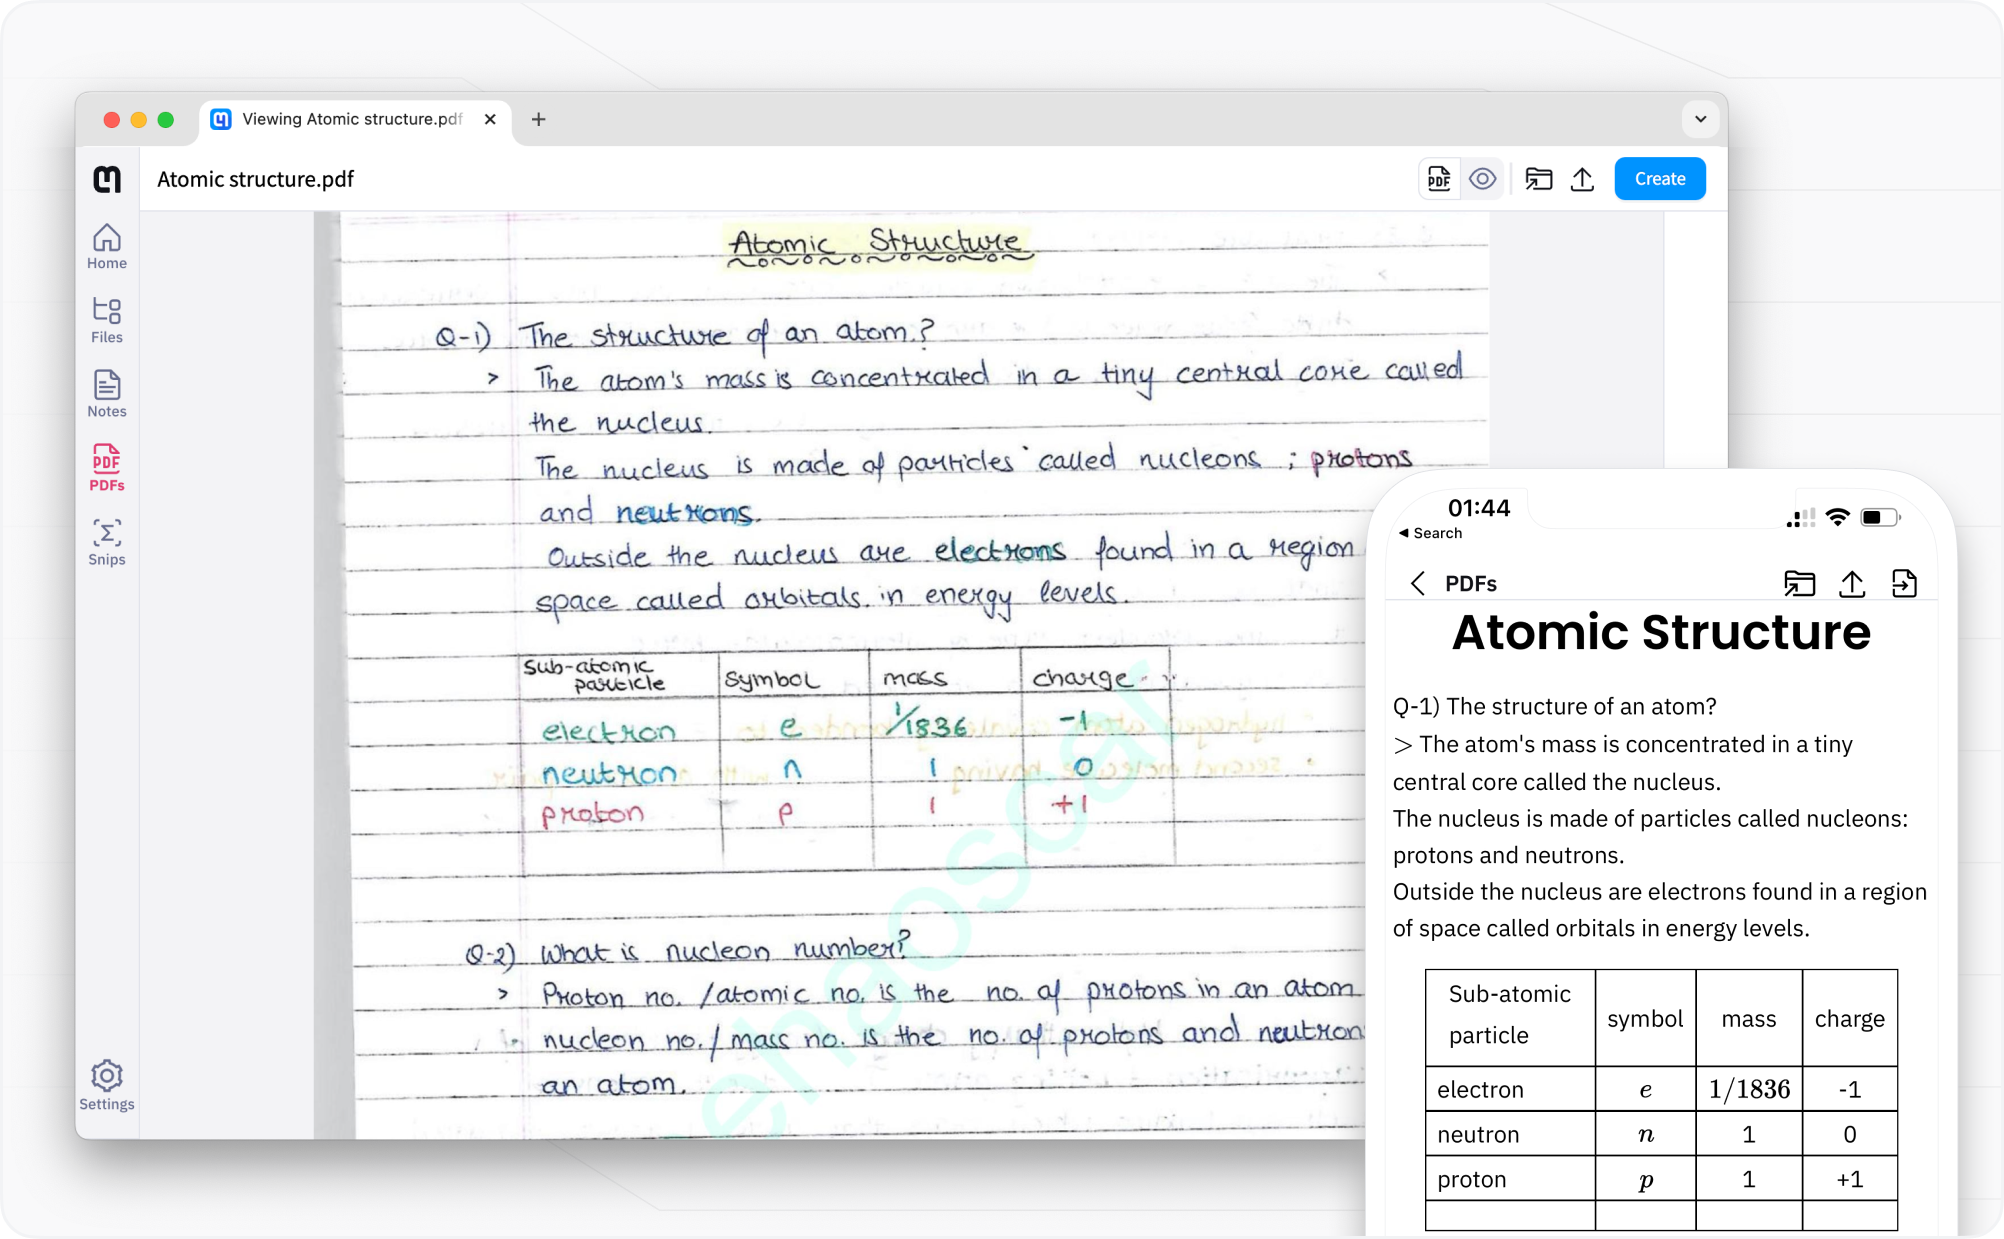The height and width of the screenshot is (1239, 2004).
Task: Tap the phone move-to-folder icon
Action: (1799, 583)
